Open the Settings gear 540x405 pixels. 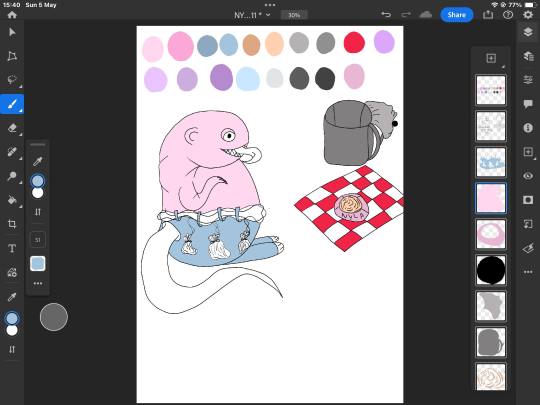(x=528, y=15)
